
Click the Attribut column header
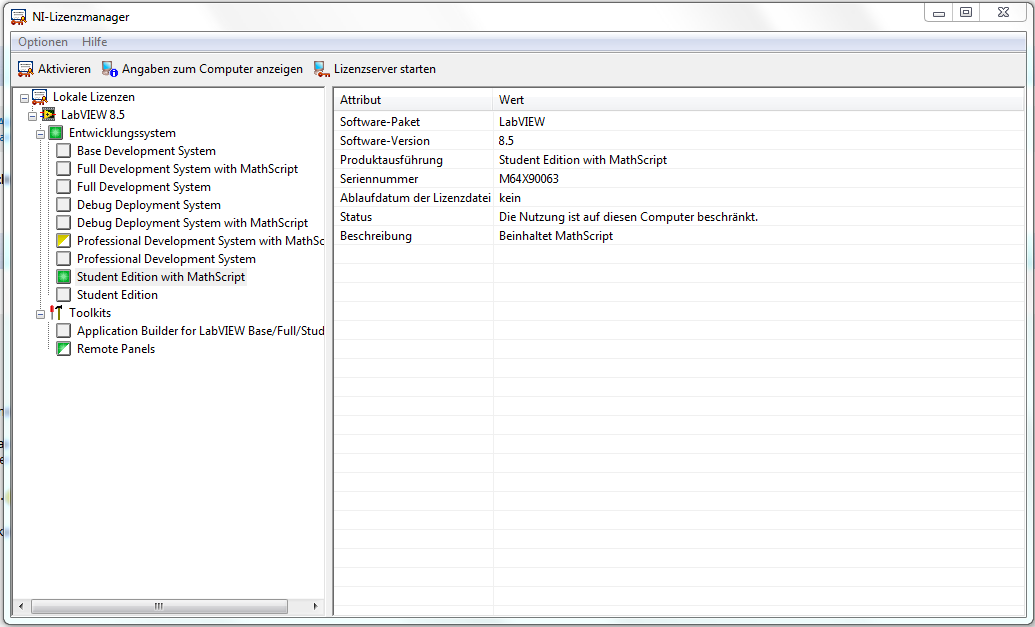tap(413, 100)
